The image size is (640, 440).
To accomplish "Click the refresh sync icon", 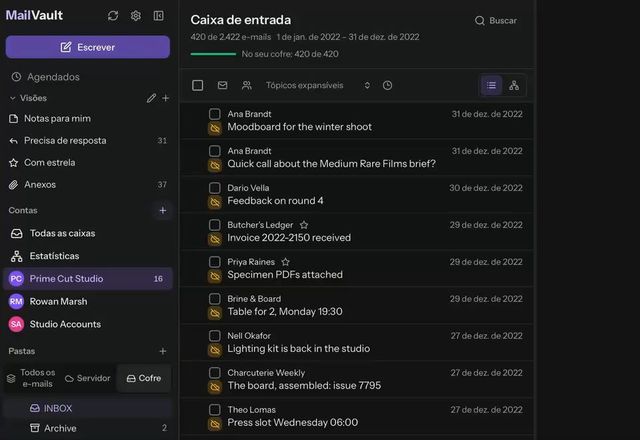I will 113,16.
